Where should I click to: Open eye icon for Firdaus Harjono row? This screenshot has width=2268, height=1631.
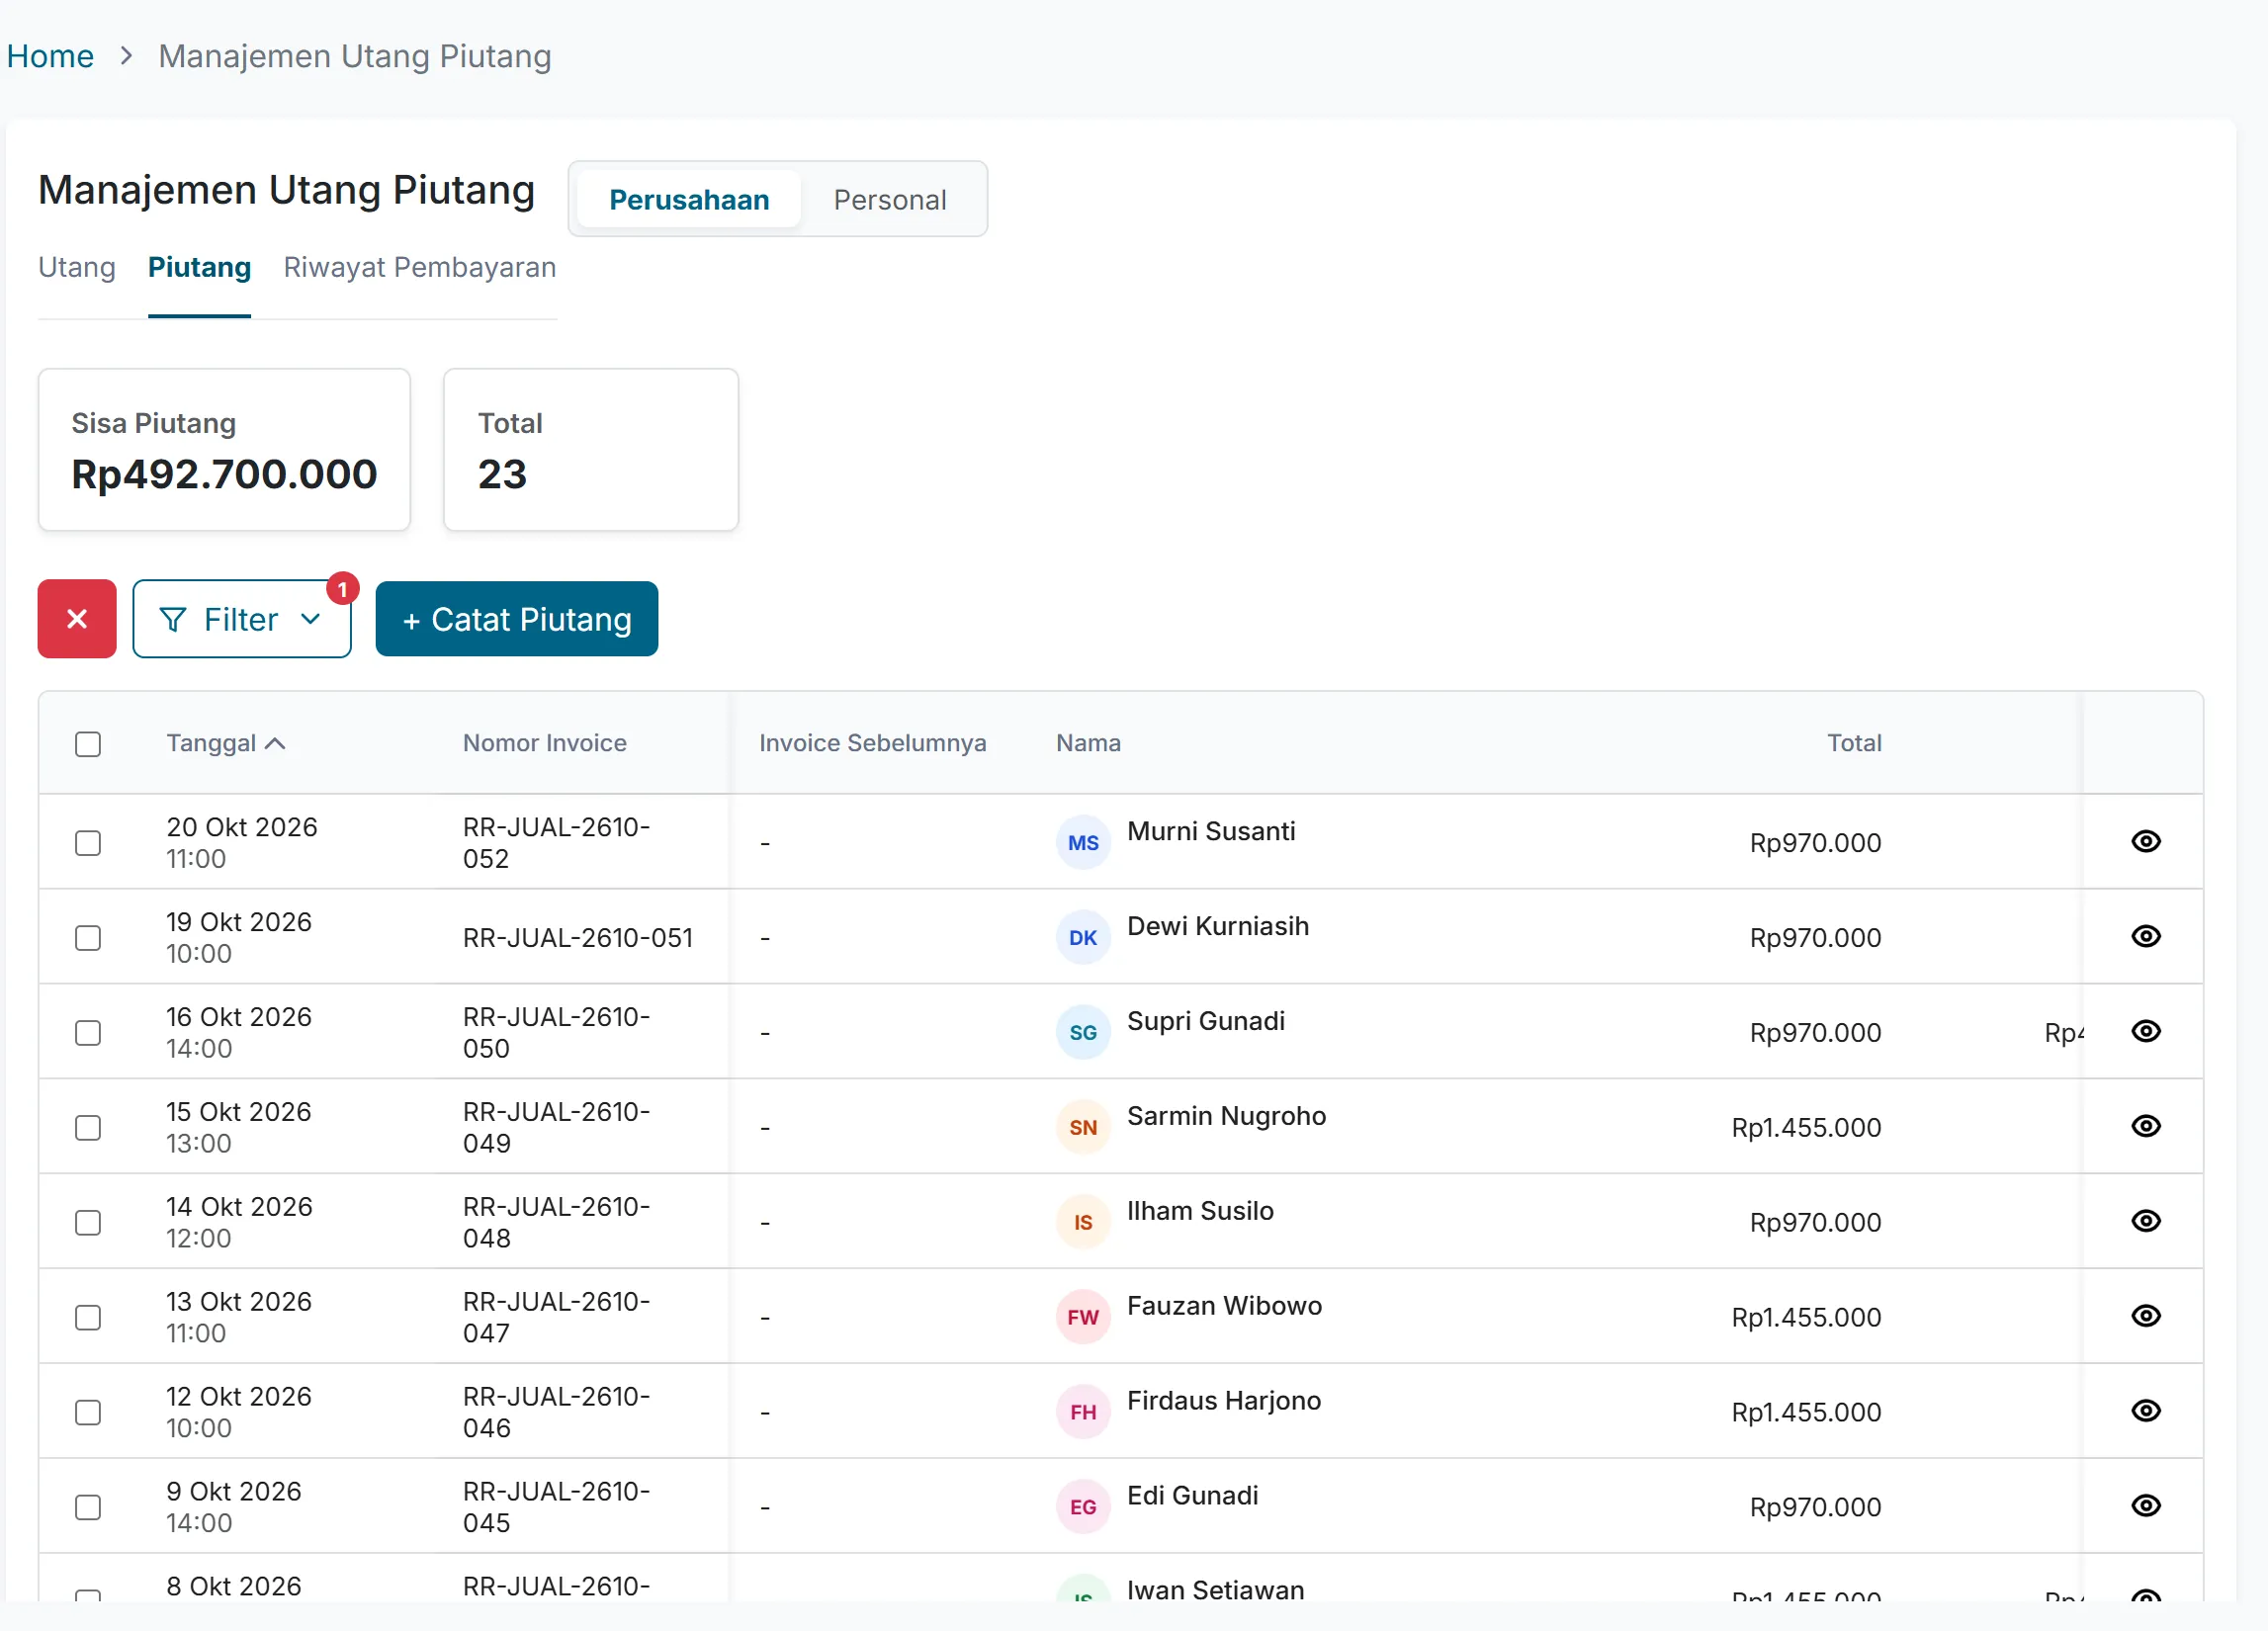click(2145, 1411)
